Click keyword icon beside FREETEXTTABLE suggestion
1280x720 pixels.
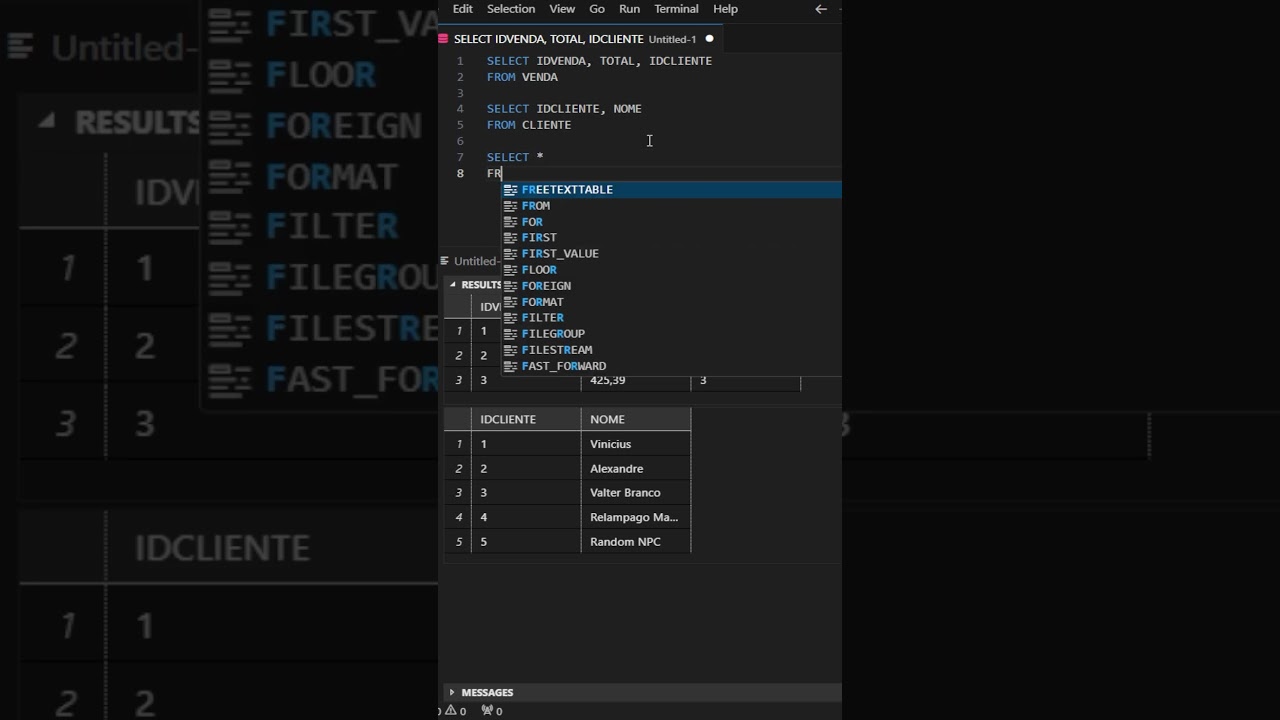[511, 190]
